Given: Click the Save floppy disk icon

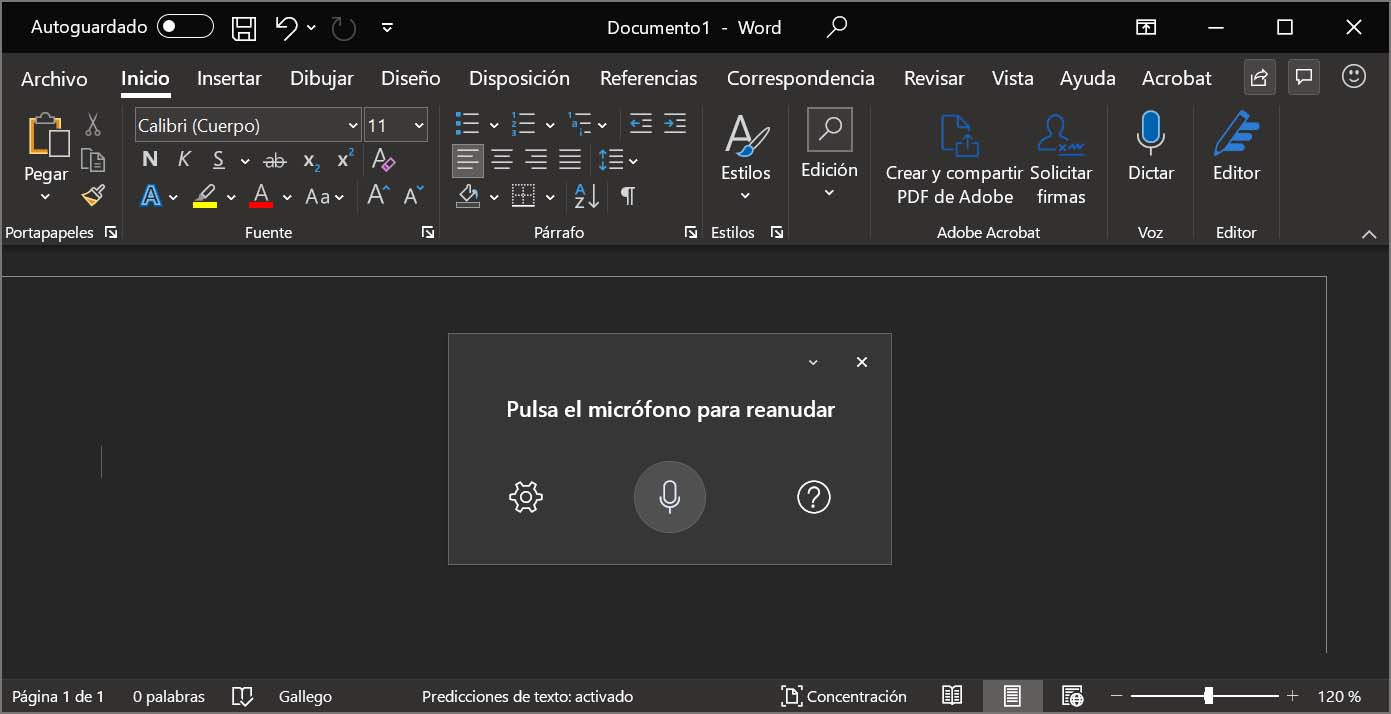Looking at the screenshot, I should (243, 28).
